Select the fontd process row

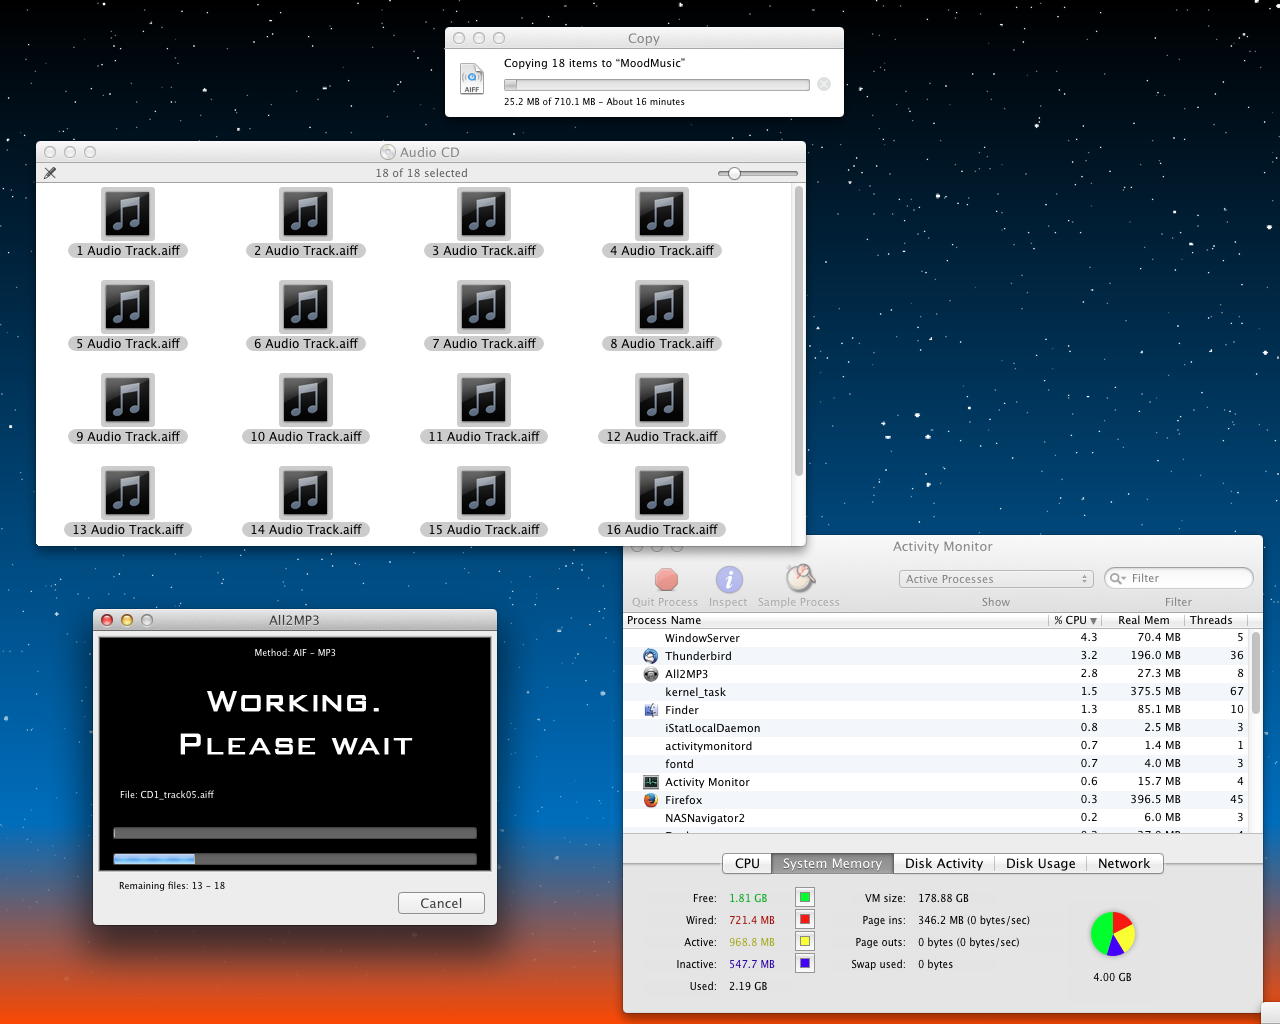pos(935,764)
